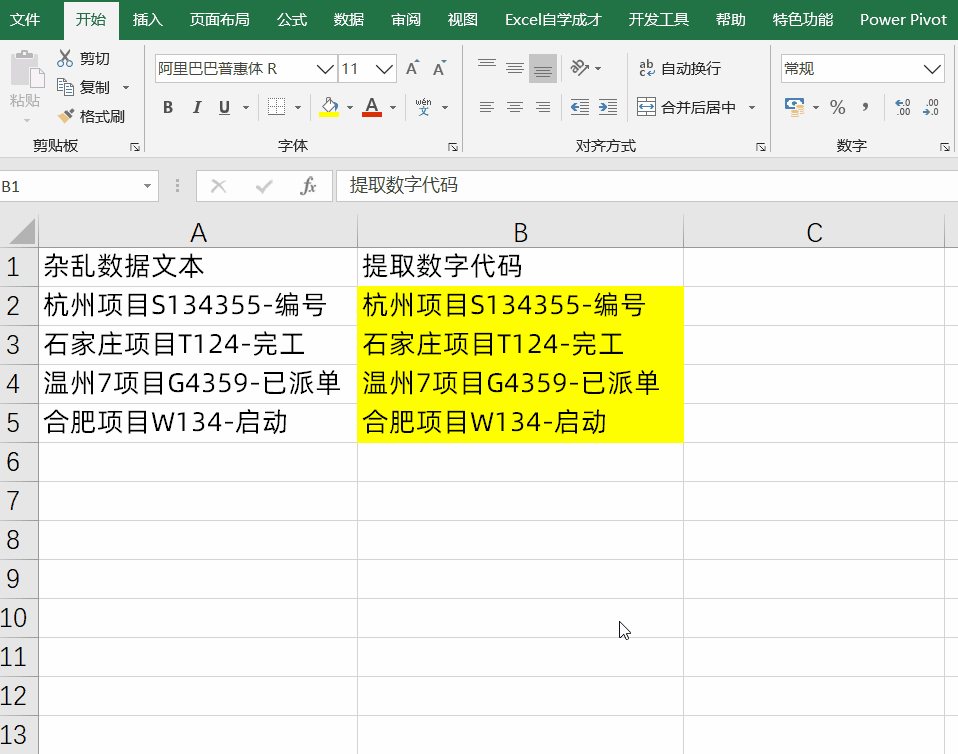Select cell with 温州7项目G4359-已派单 in column A

pos(198,384)
